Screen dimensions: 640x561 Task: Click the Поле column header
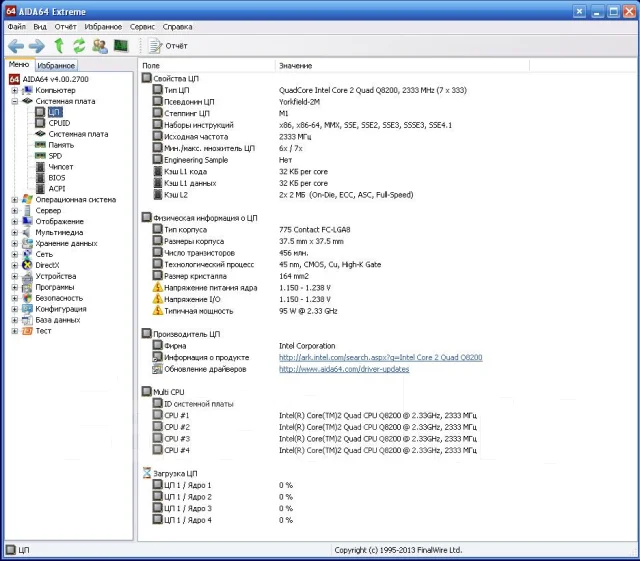pyautogui.click(x=207, y=66)
